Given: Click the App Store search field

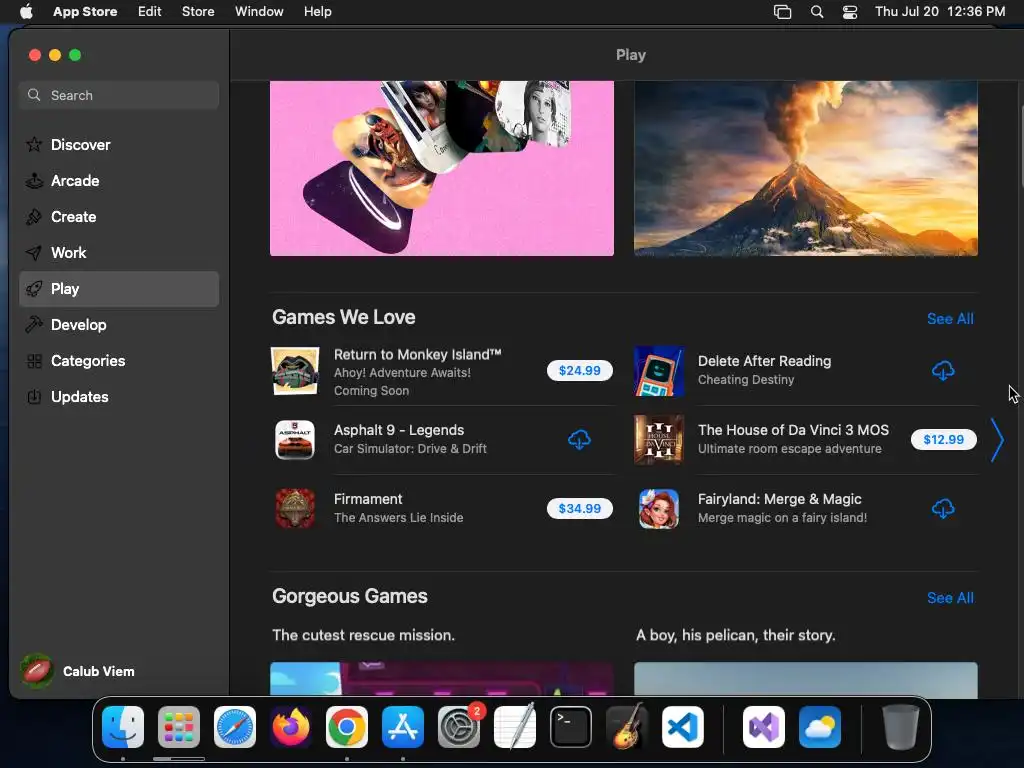Looking at the screenshot, I should pyautogui.click(x=119, y=95).
